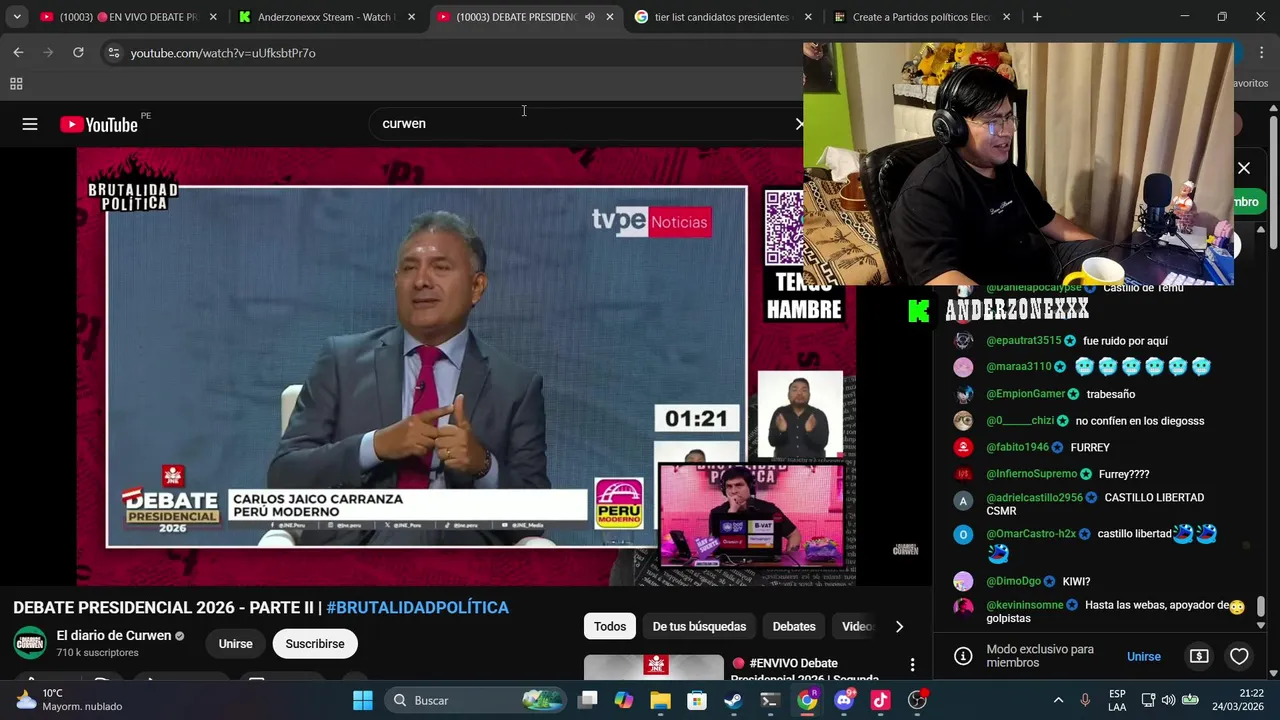Viewport: 1280px width, 720px height.
Task: Click the debate video player
Action: coord(466,366)
